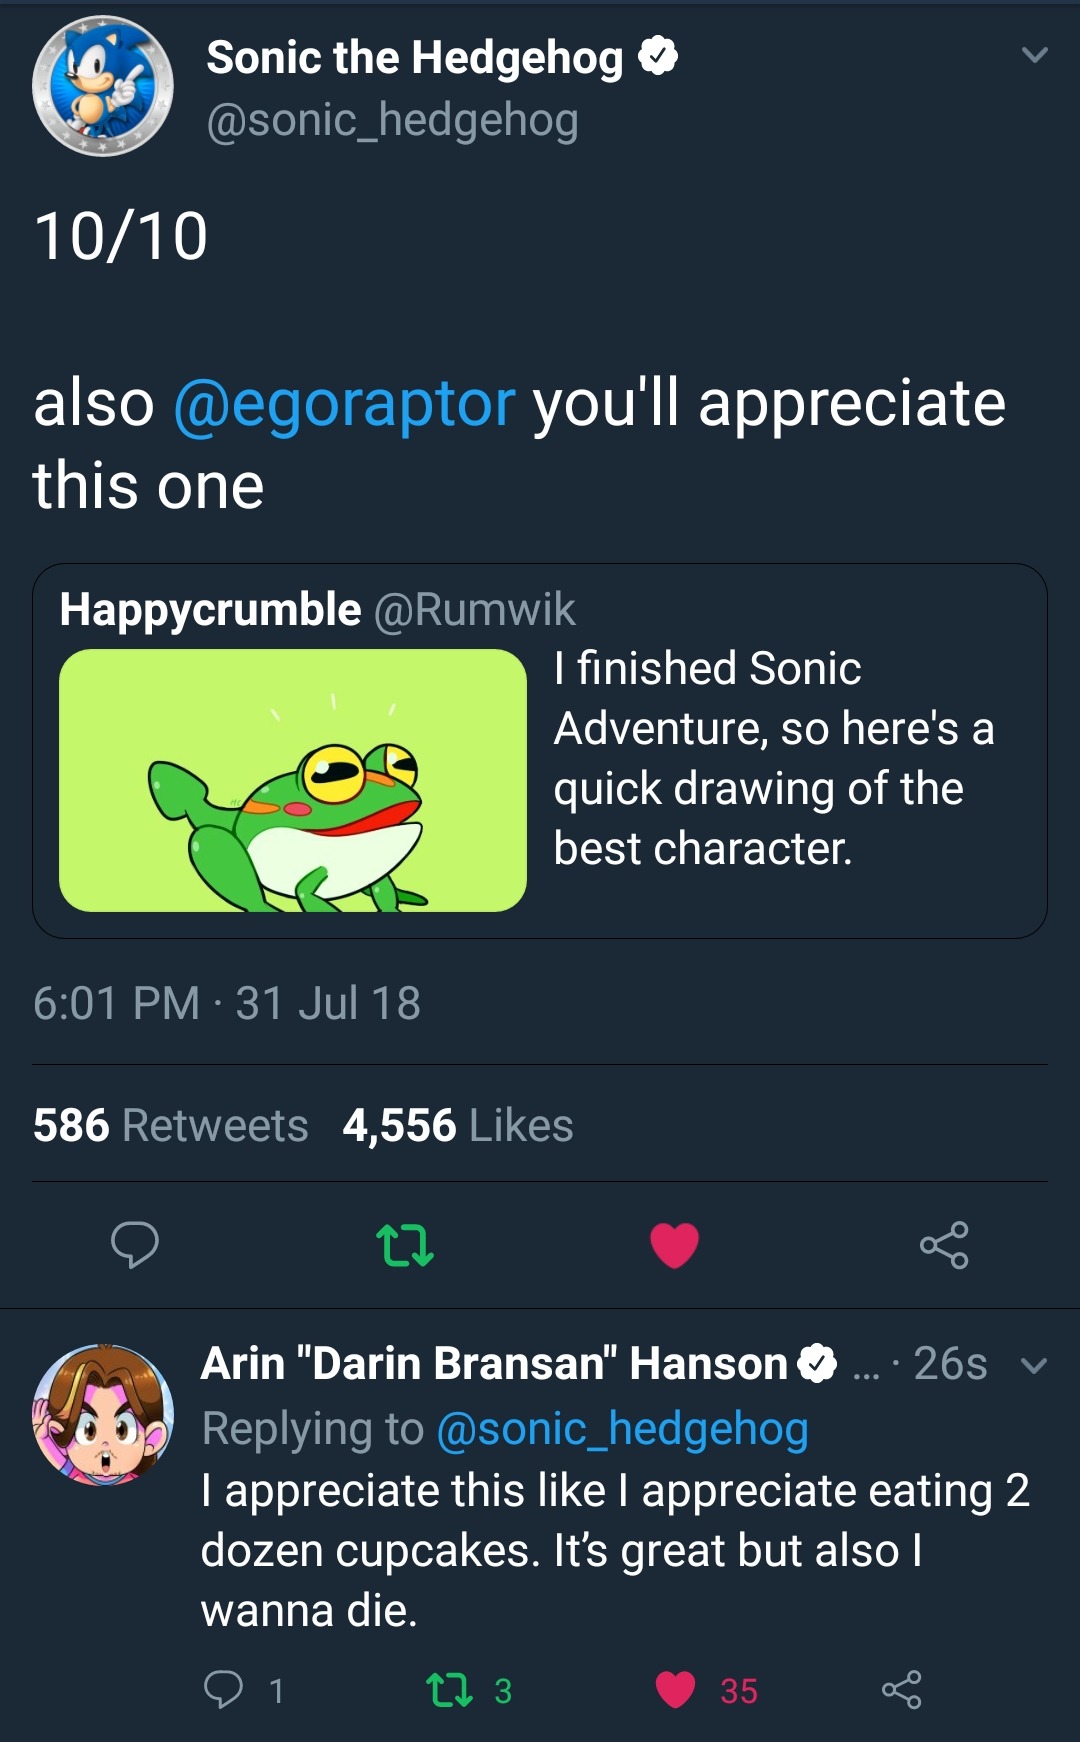Open Sonic the Hedgehog profile avatar
1080x1742 pixels.
pyautogui.click(x=102, y=86)
